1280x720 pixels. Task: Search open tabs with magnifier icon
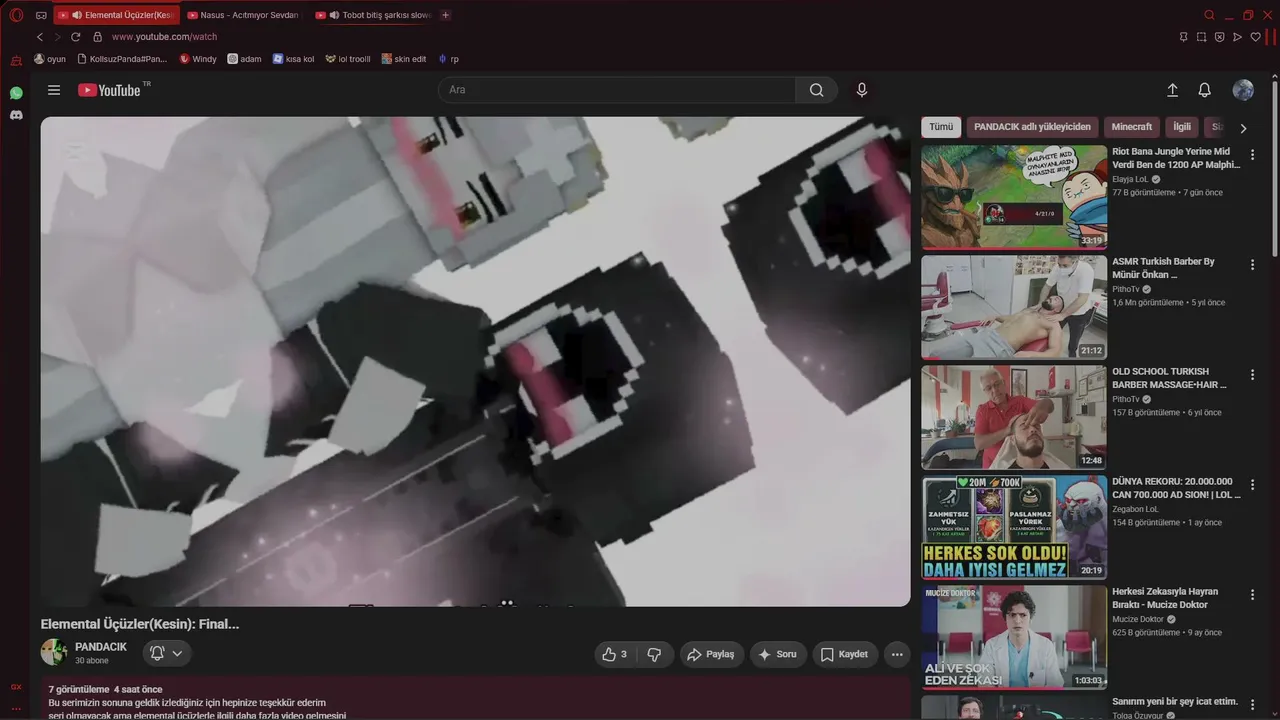[1210, 15]
